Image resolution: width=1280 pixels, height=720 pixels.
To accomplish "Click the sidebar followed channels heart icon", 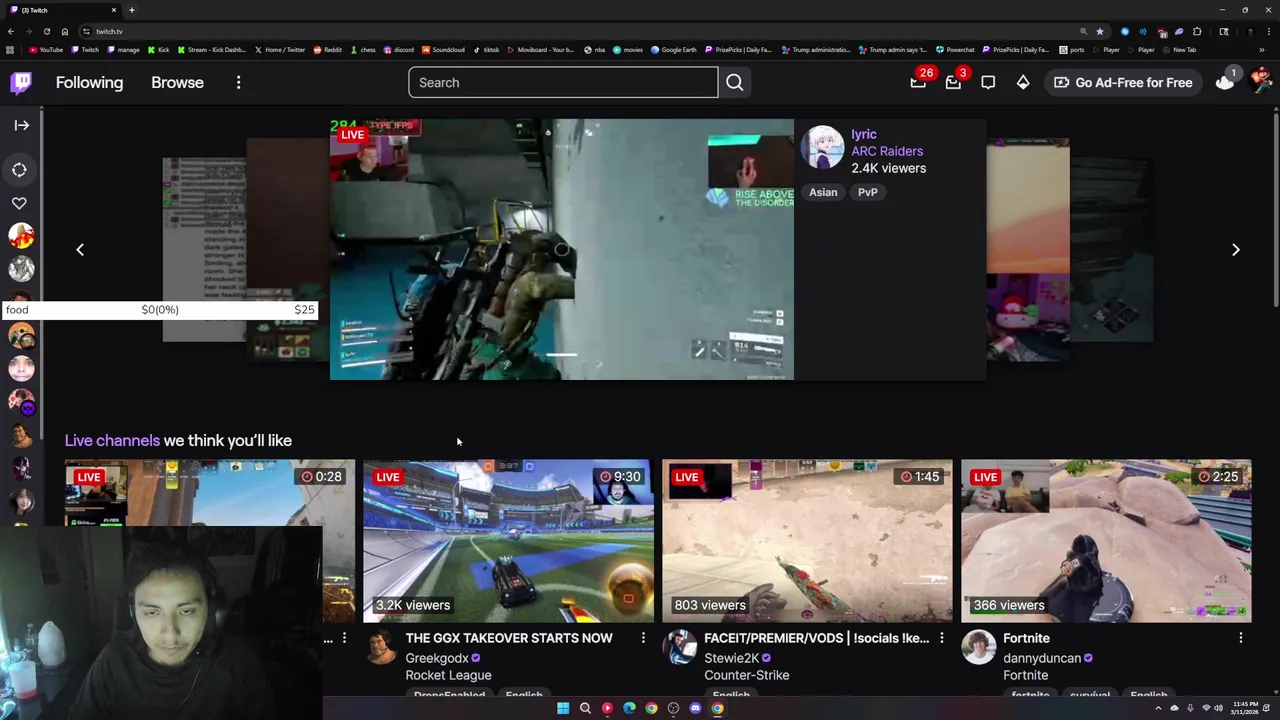I will point(19,203).
